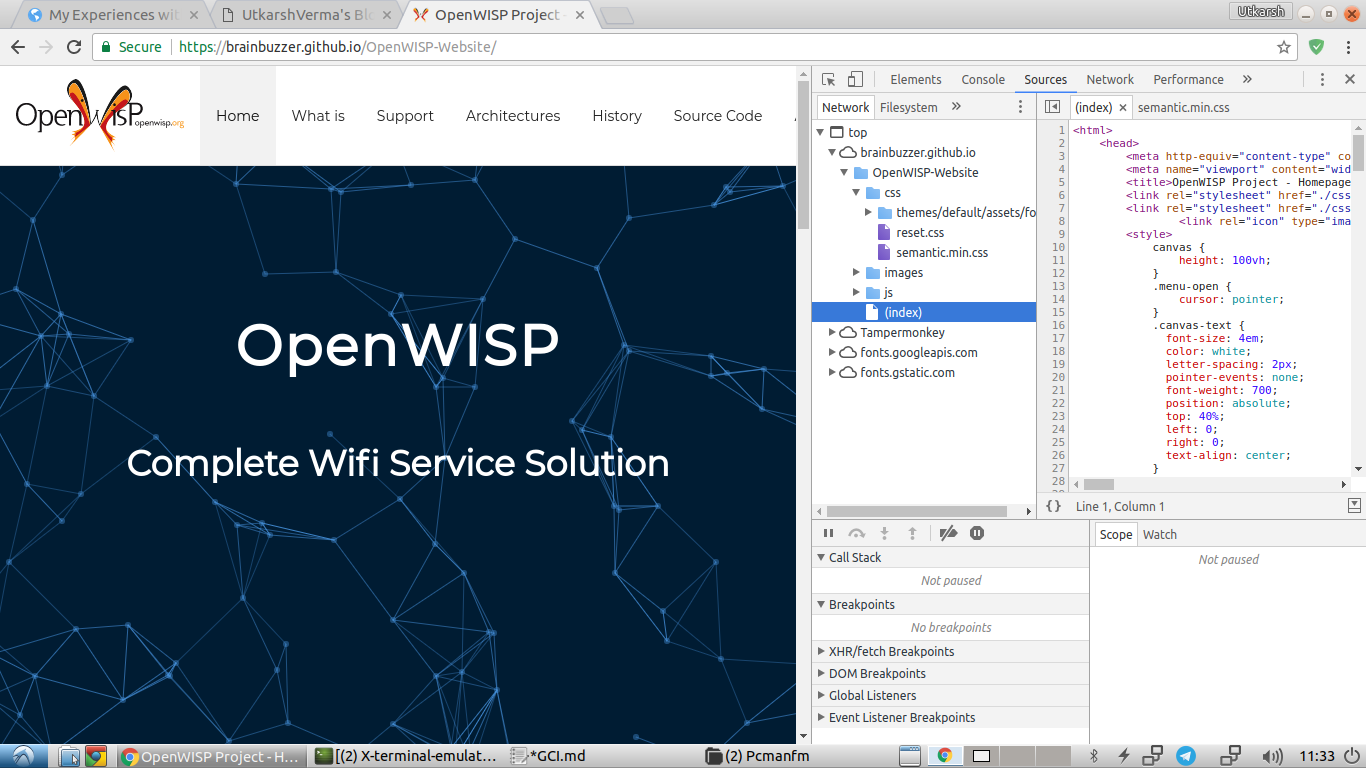Toggle pause on exceptions icon

point(977,534)
